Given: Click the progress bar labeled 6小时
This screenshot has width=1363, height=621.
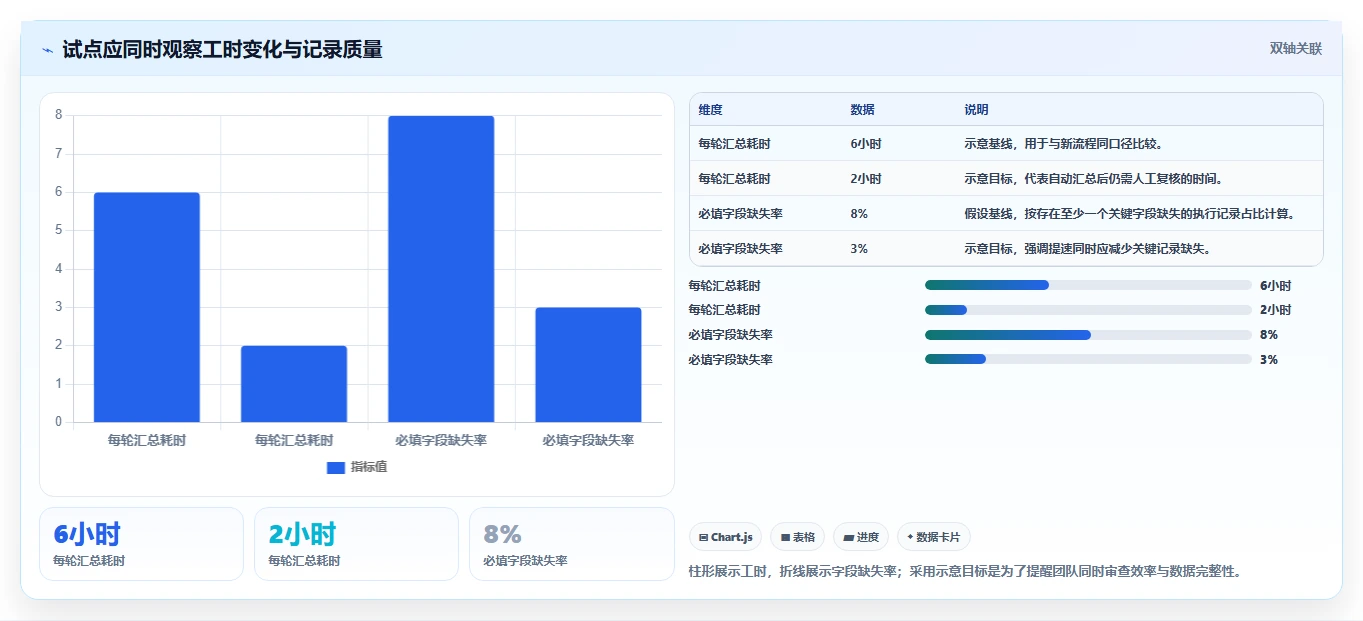Looking at the screenshot, I should coord(1088,285).
